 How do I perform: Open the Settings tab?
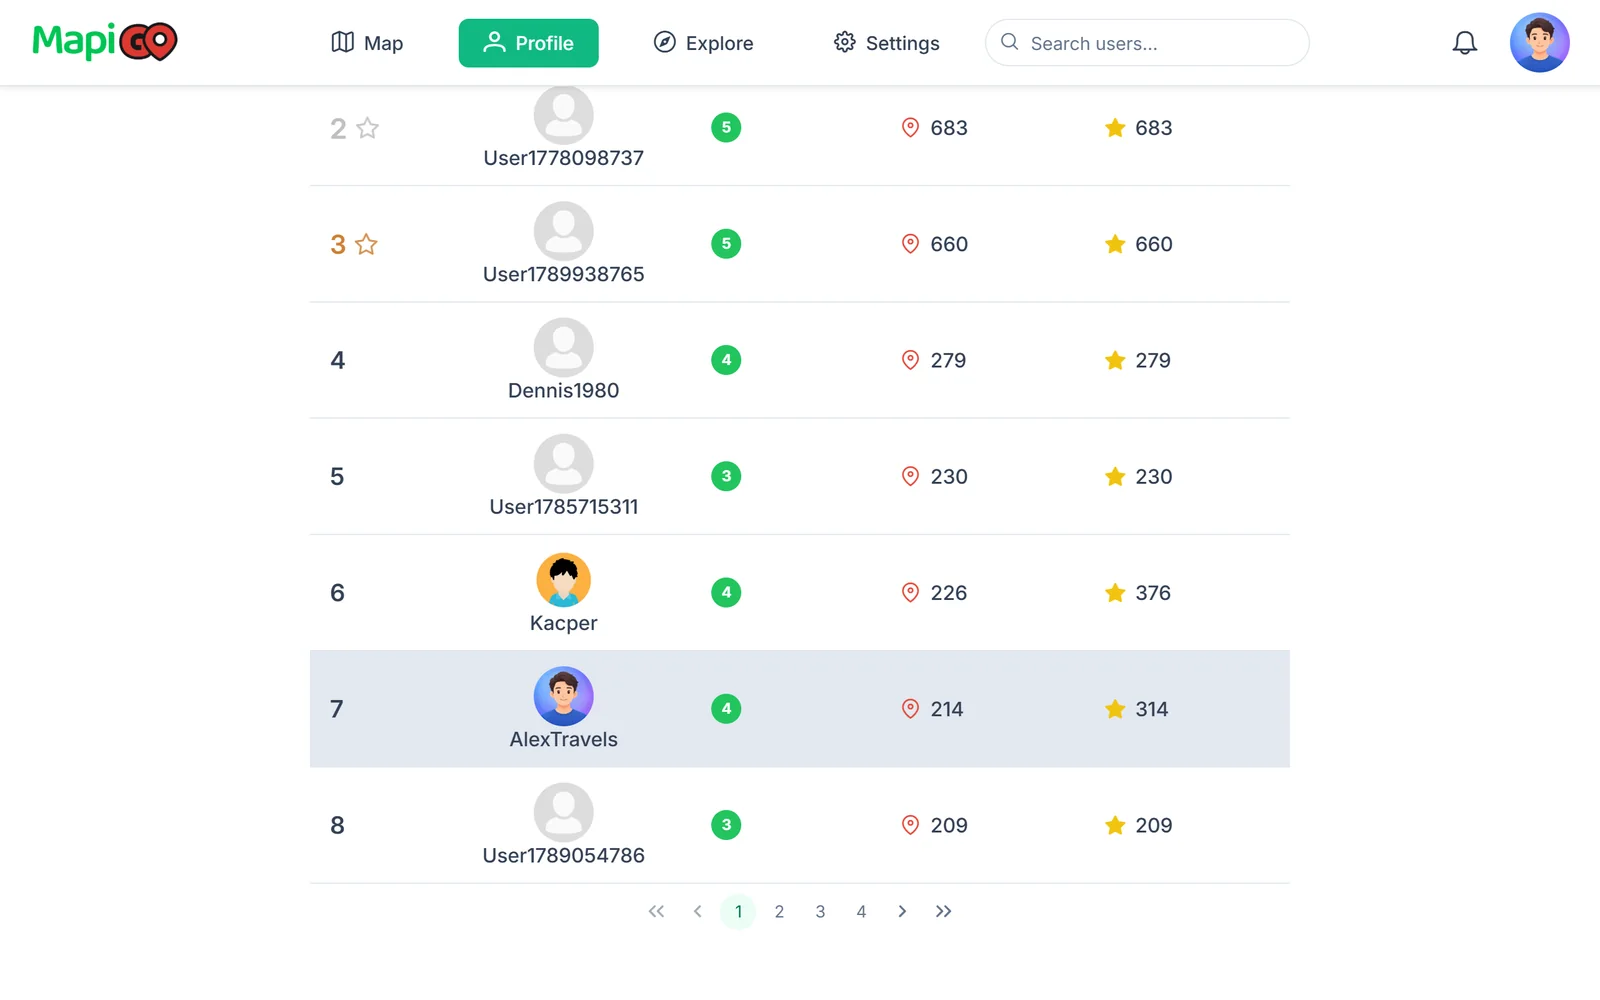[886, 43]
